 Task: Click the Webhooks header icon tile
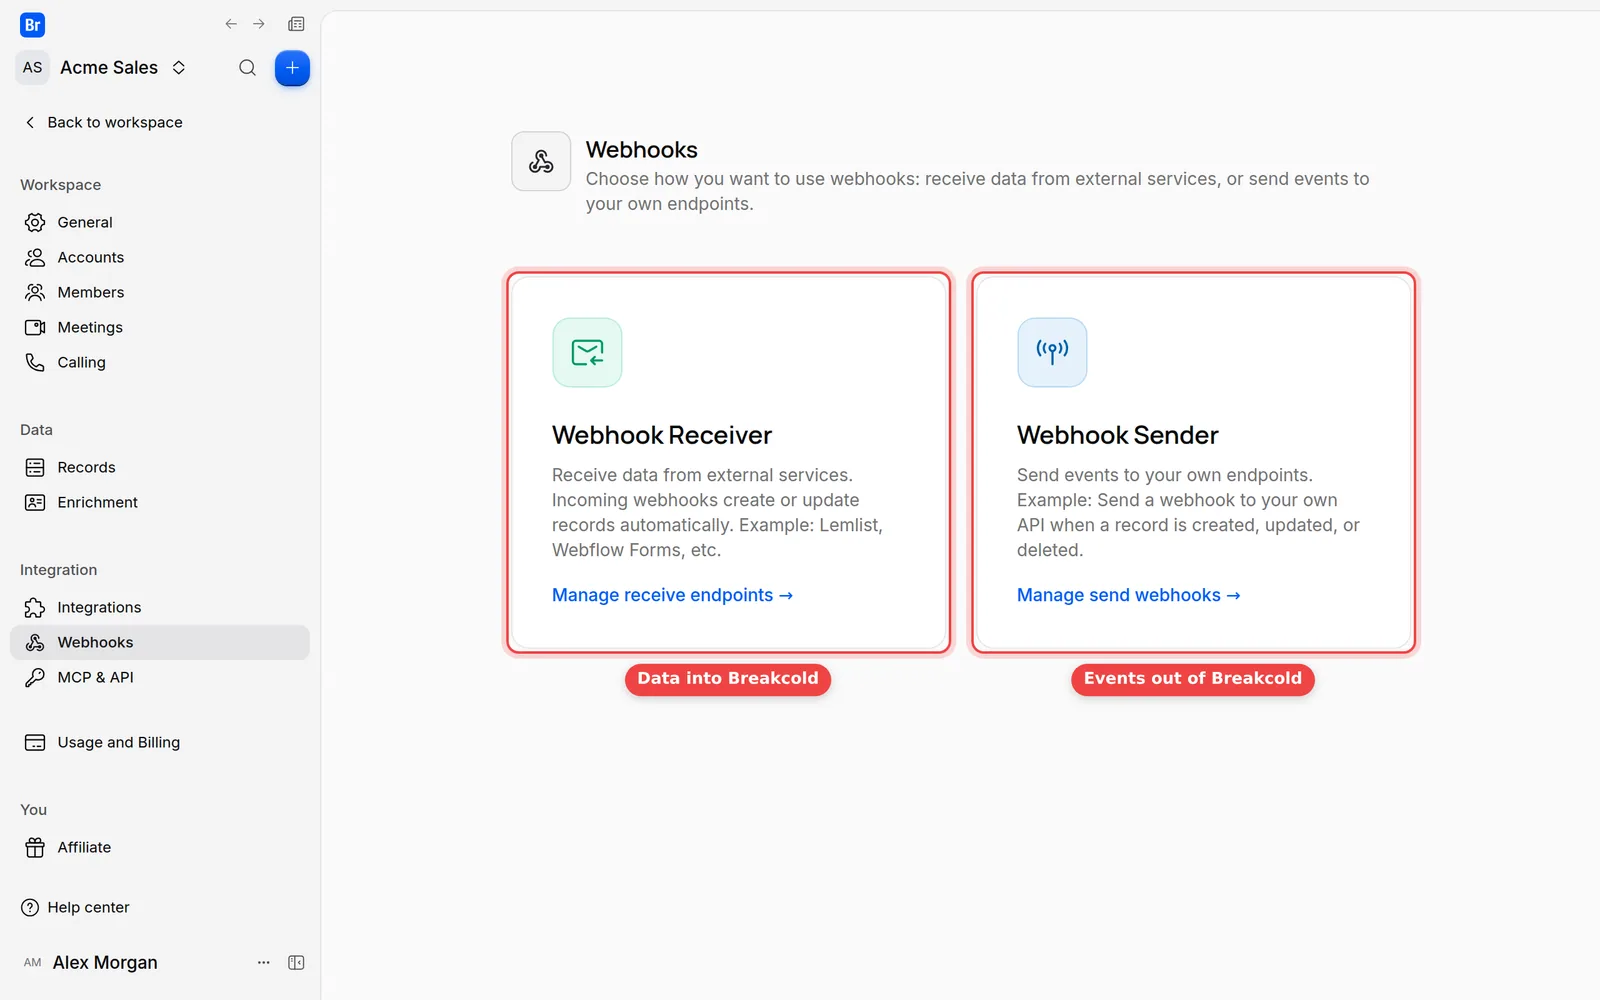point(541,161)
